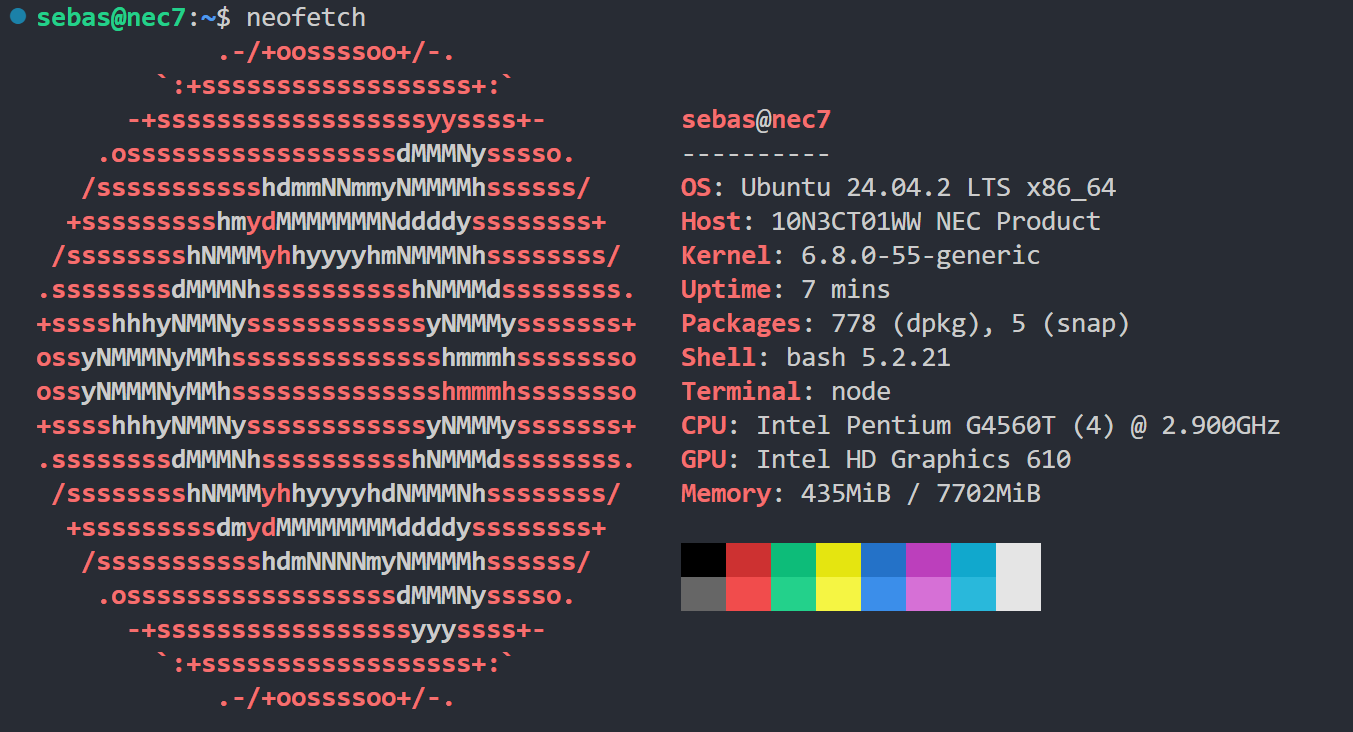Click the CPU Intel Pentium line
This screenshot has width=1353, height=732.
pos(980,426)
